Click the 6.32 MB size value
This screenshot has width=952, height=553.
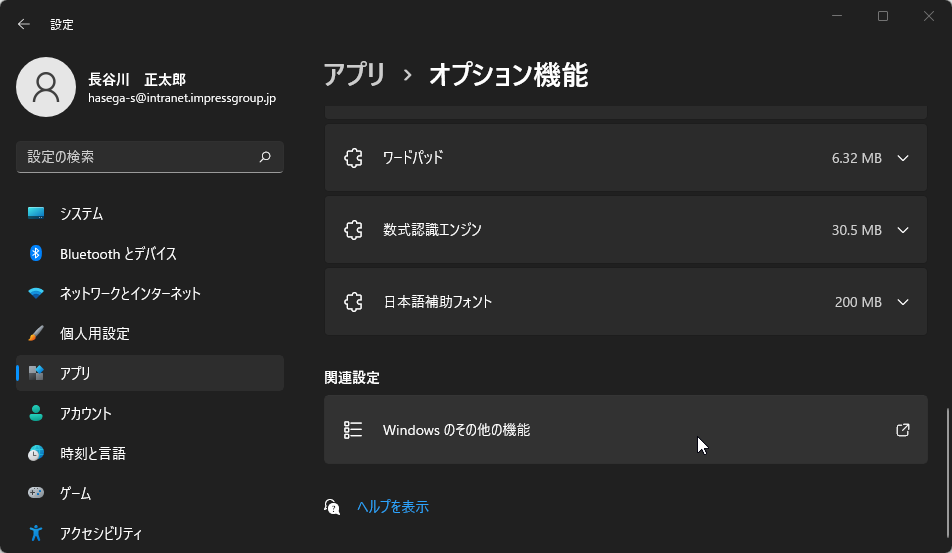pos(857,158)
